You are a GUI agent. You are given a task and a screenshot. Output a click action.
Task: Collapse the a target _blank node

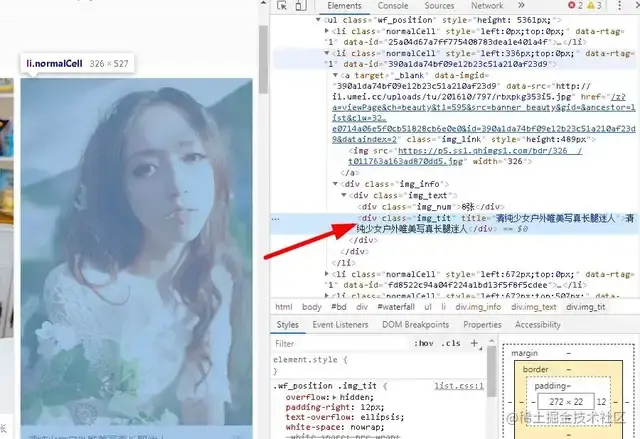335,75
